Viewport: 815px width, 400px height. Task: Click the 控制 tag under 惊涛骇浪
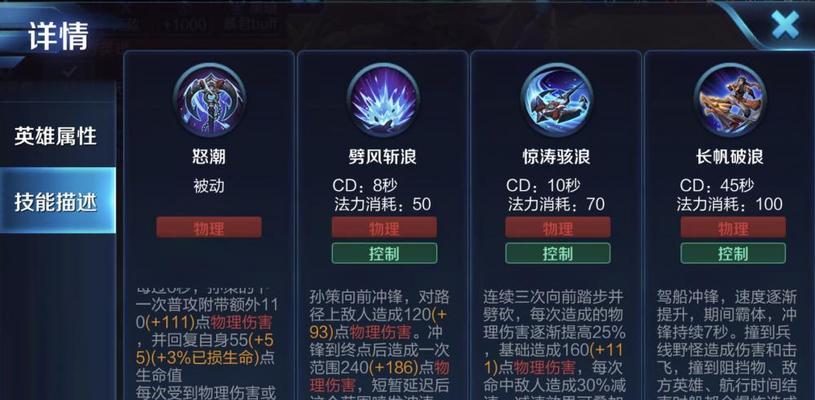pyautogui.click(x=558, y=253)
